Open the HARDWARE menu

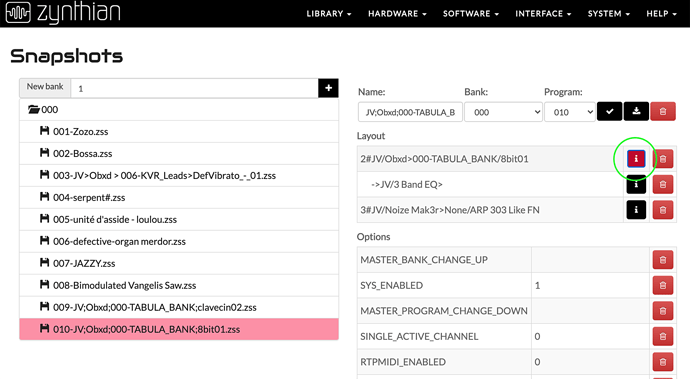point(397,14)
